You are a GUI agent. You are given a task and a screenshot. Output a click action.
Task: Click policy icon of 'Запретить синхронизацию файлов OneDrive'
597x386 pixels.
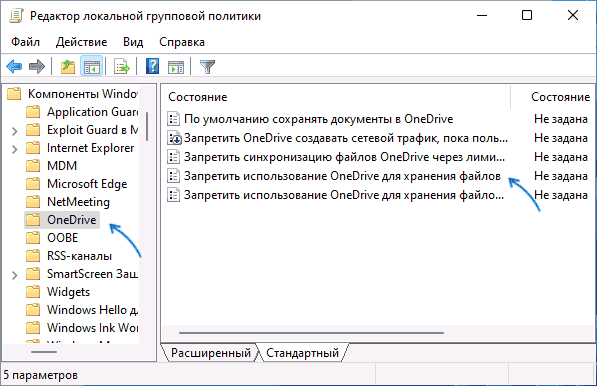(174, 157)
